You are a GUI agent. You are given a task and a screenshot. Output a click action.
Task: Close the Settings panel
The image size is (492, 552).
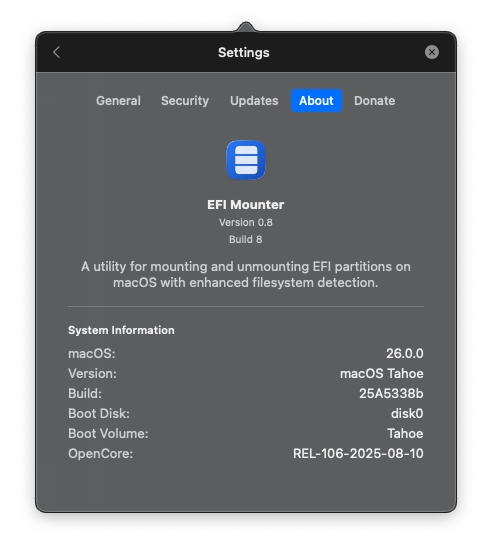[x=431, y=52]
